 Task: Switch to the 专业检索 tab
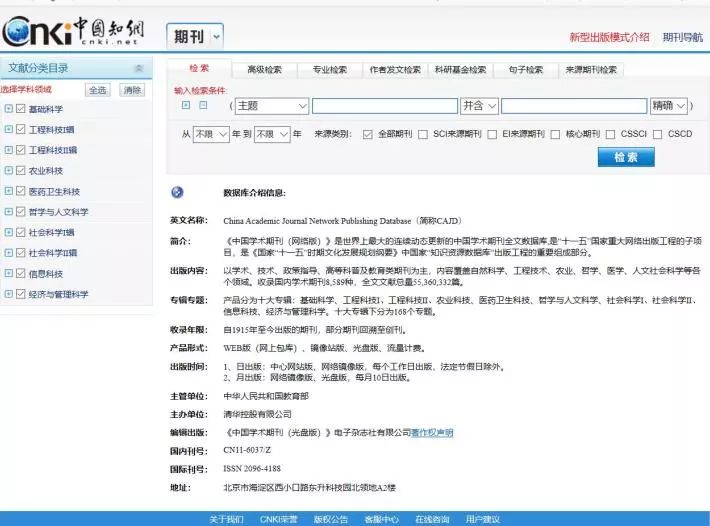[x=330, y=70]
